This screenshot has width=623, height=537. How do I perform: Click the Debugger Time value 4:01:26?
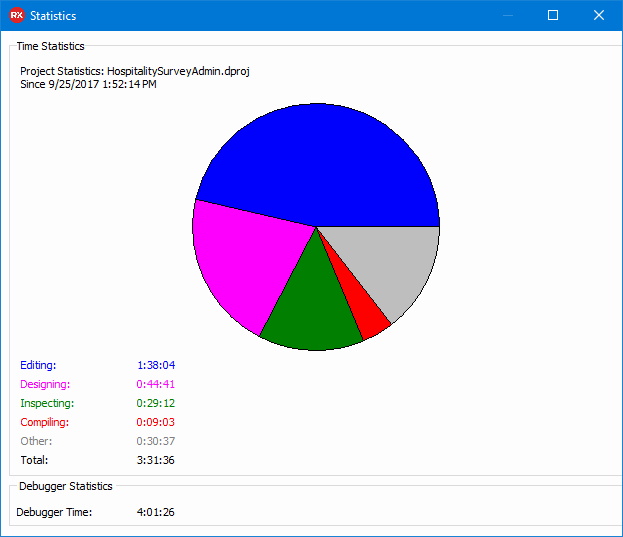tap(156, 512)
